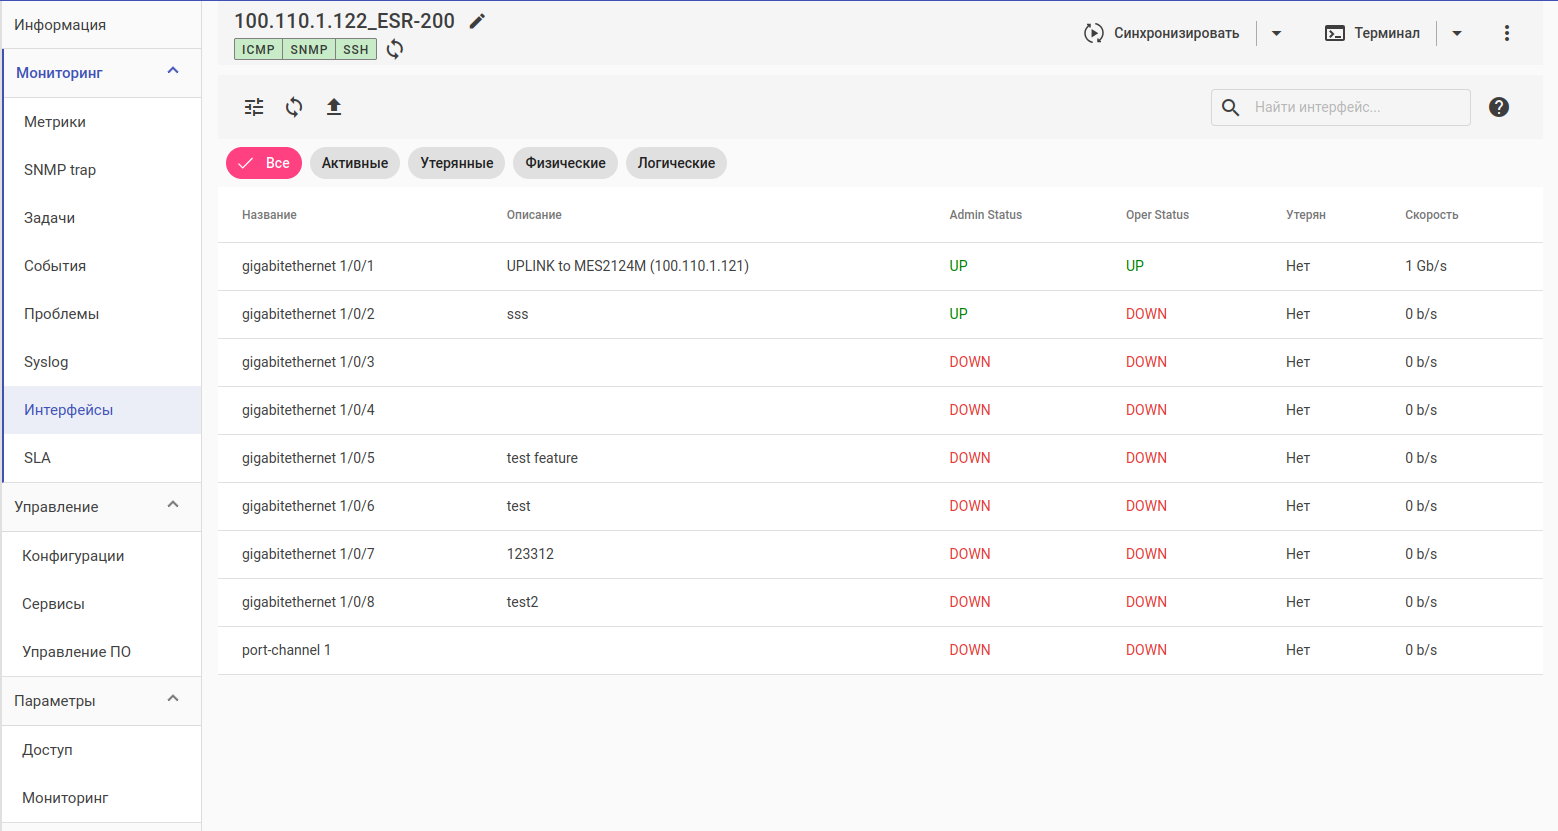Sort by Скорость column header
Image resolution: width=1558 pixels, height=831 pixels.
[1432, 215]
